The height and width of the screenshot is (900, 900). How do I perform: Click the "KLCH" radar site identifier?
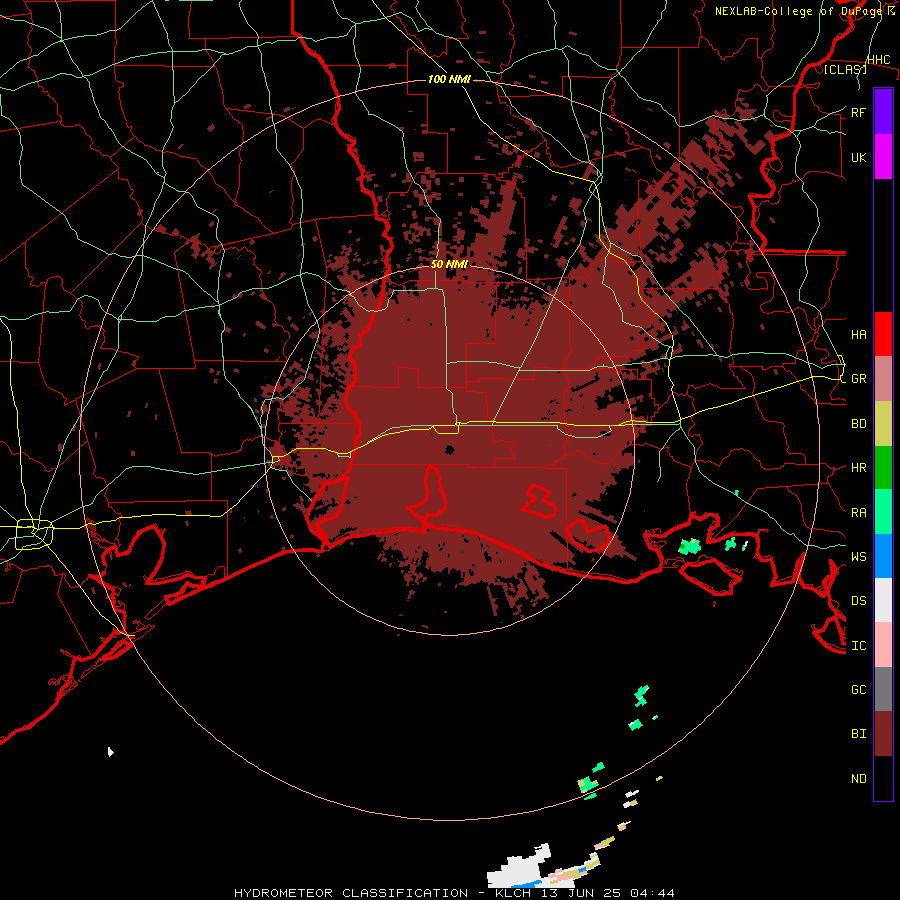[514, 893]
